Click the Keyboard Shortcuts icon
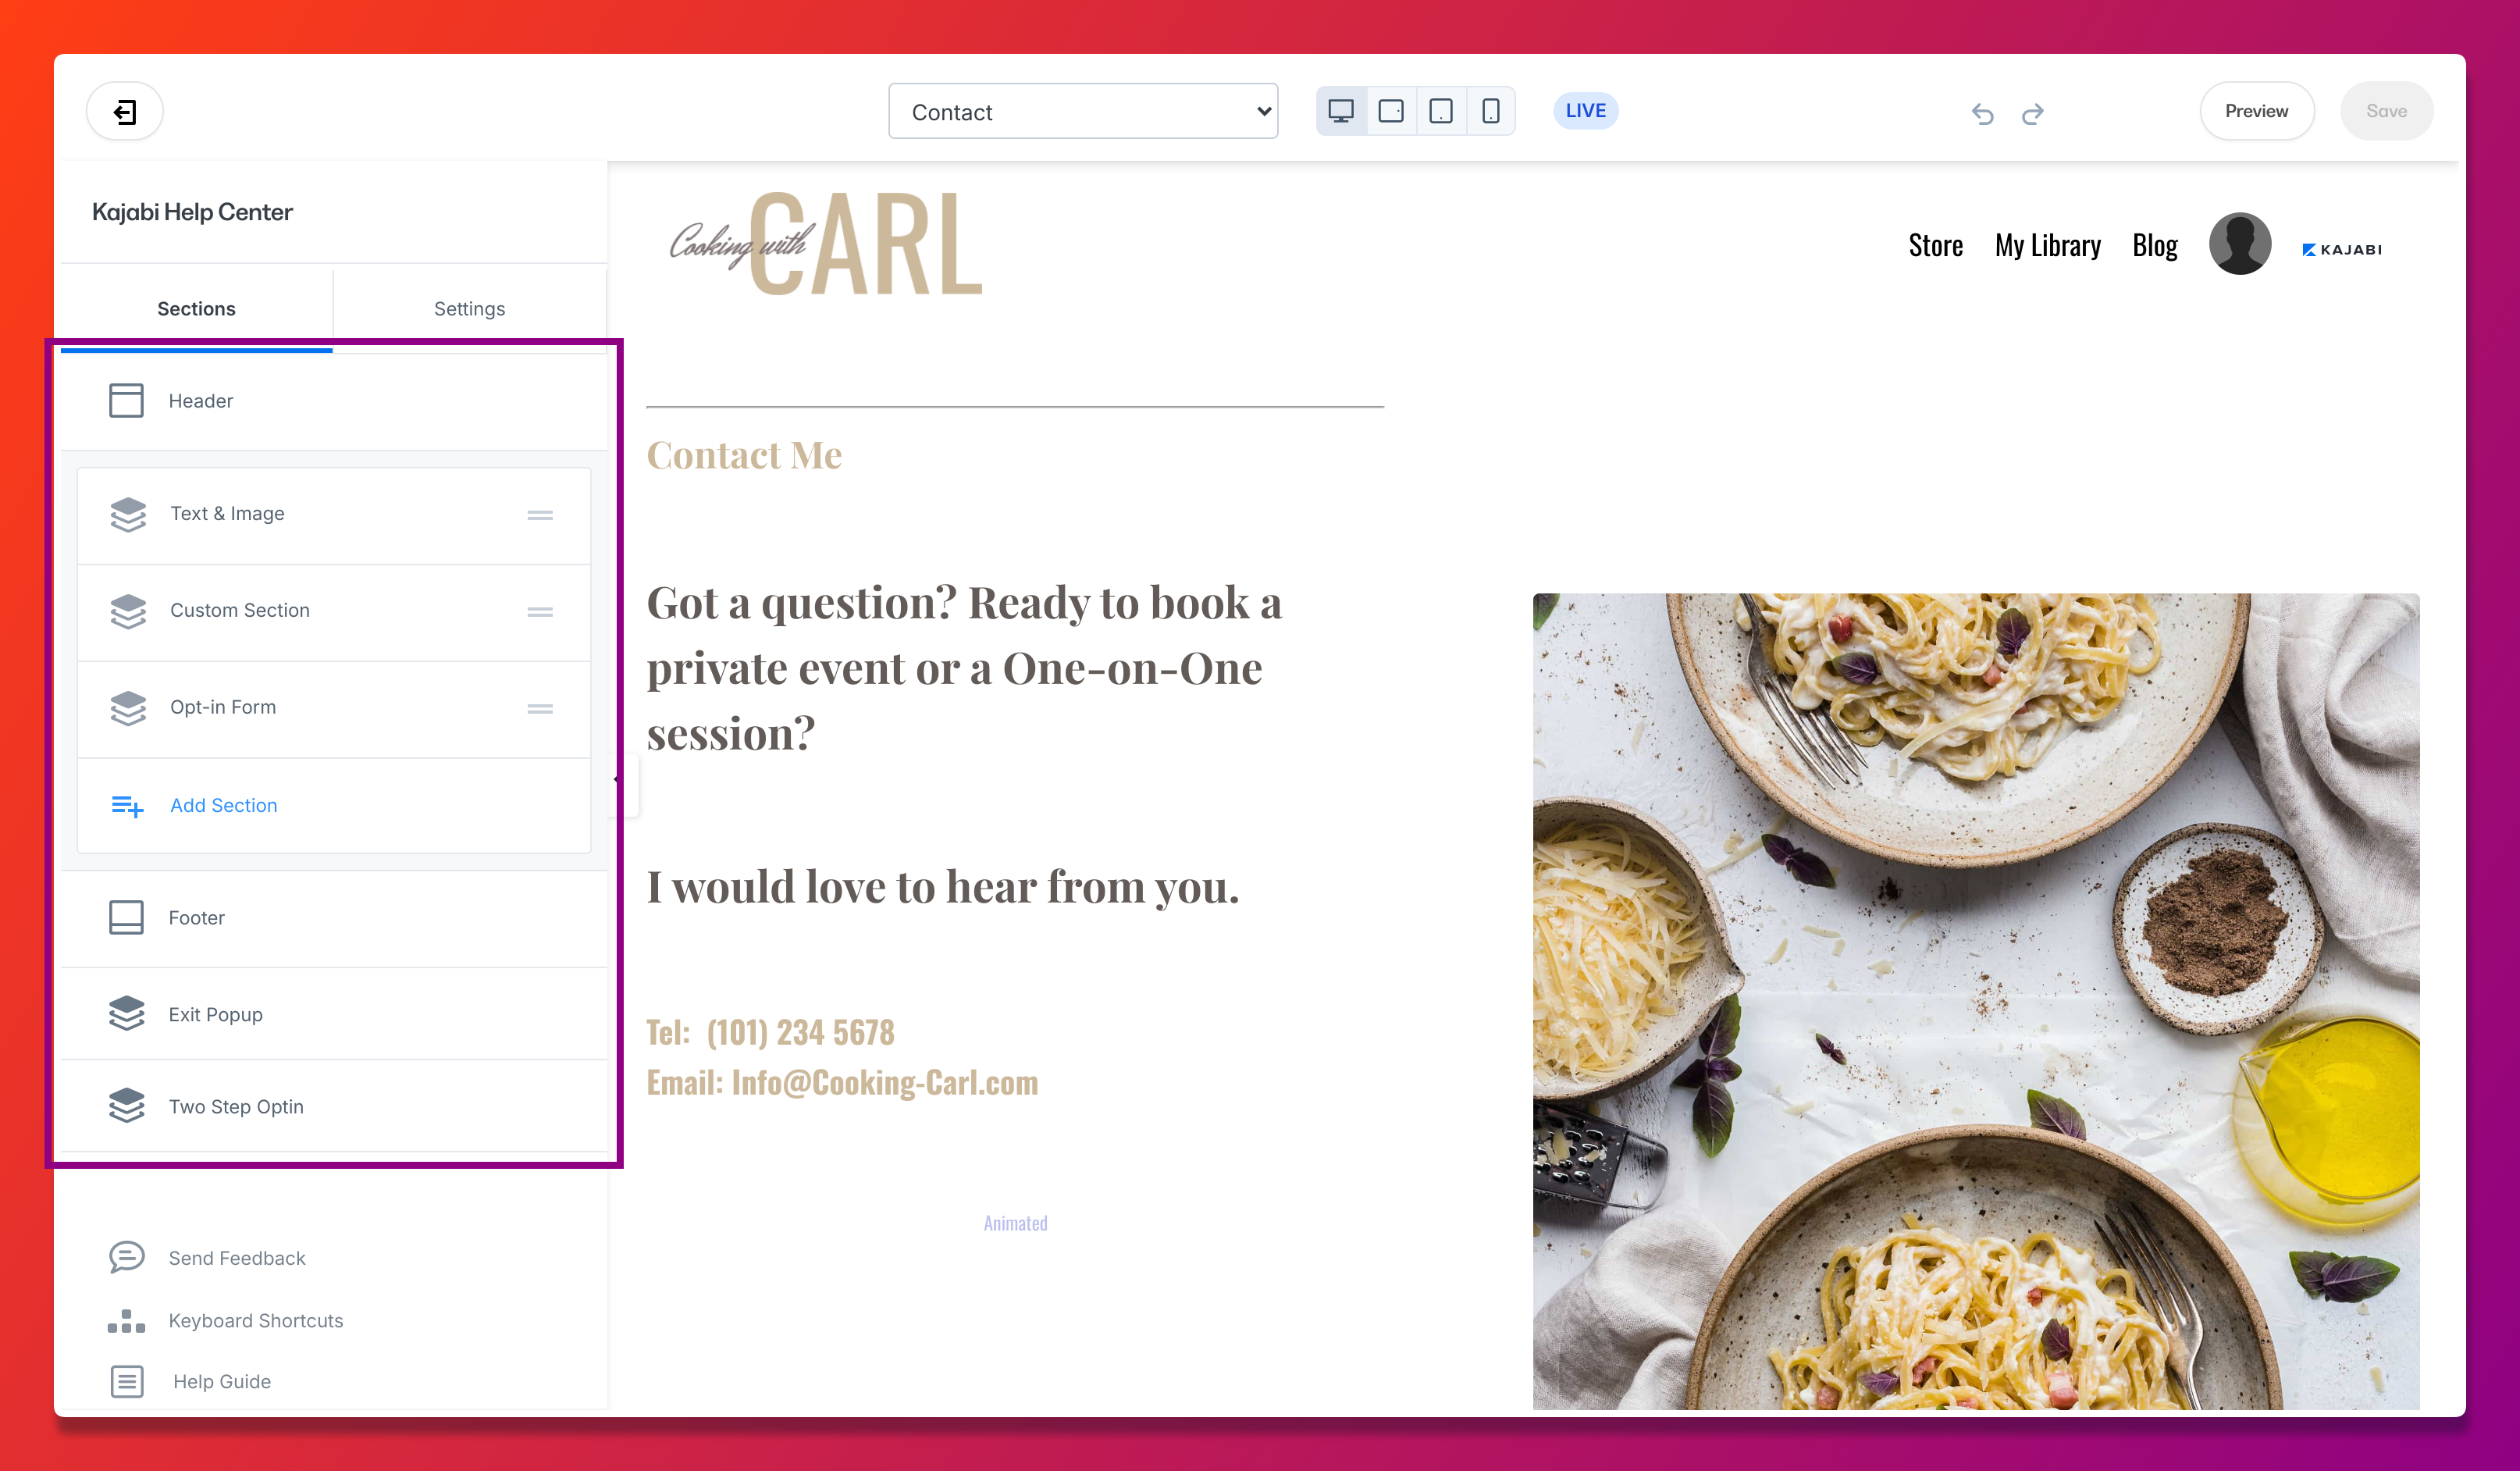The height and width of the screenshot is (1471, 2520). [126, 1321]
